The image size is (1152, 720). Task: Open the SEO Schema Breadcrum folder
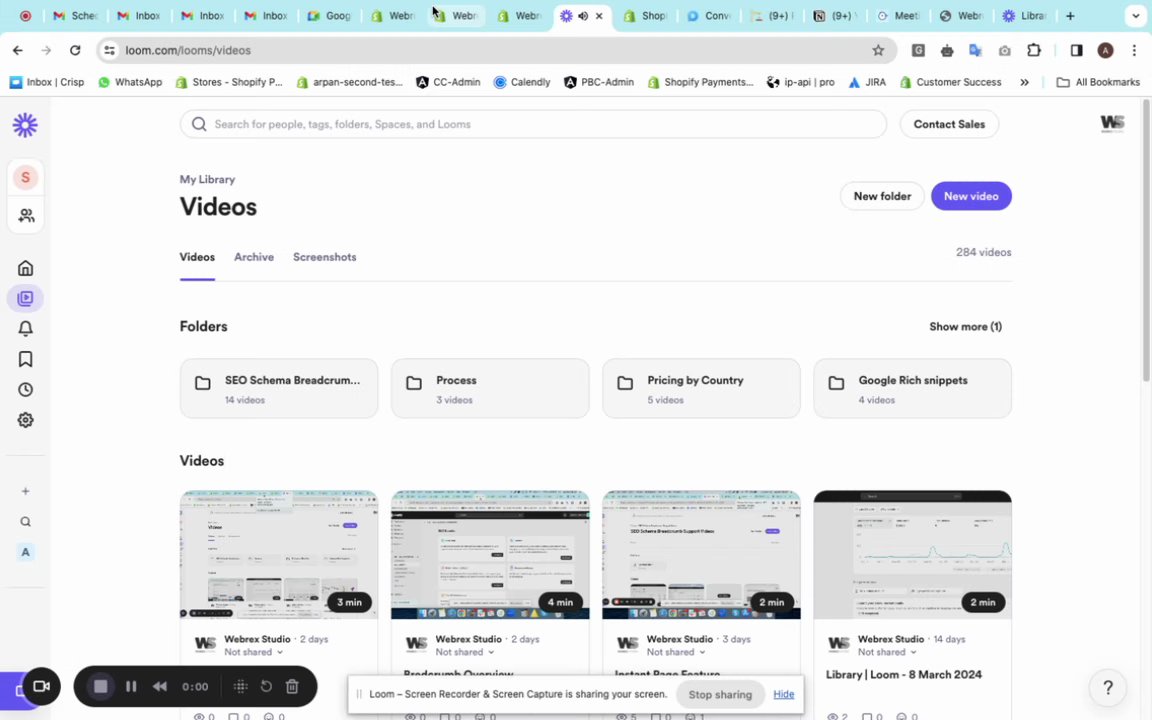tap(278, 389)
